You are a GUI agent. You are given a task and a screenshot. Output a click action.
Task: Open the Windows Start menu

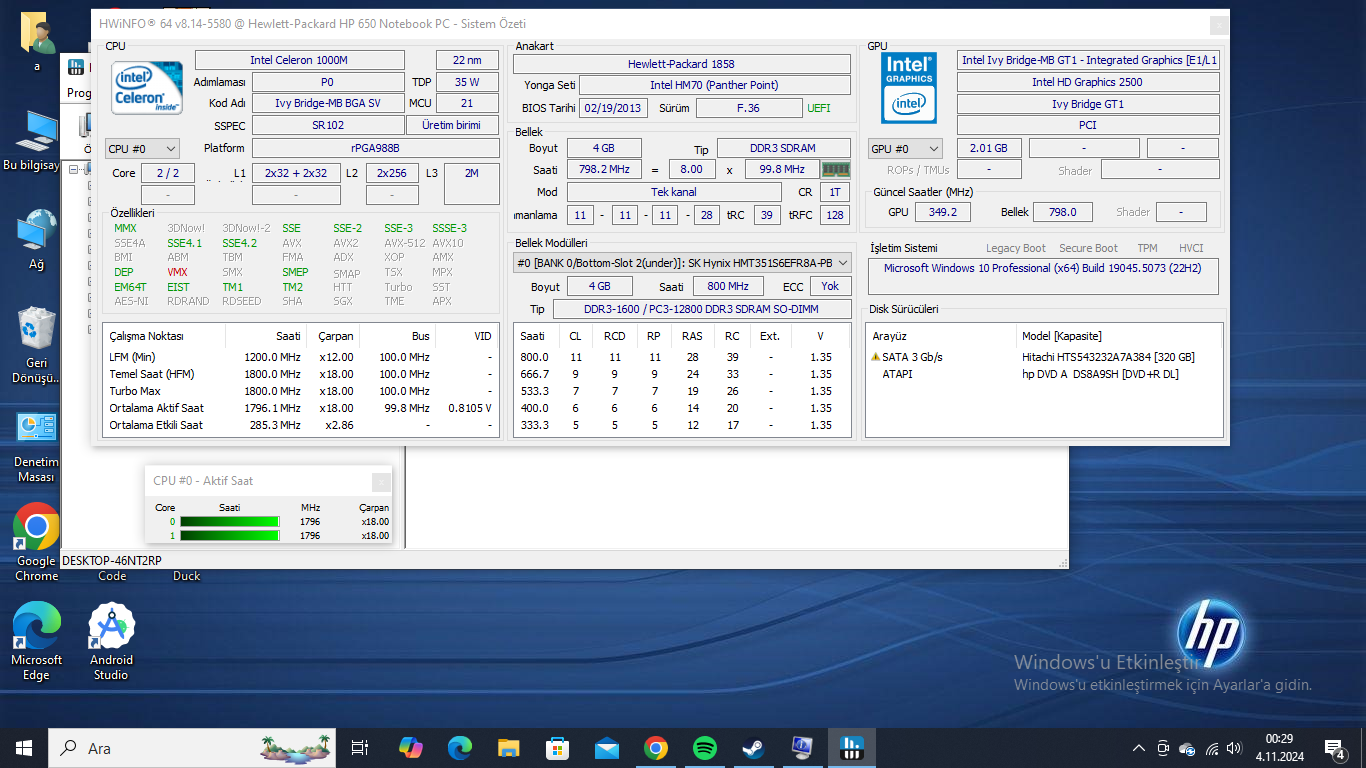pyautogui.click(x=23, y=747)
